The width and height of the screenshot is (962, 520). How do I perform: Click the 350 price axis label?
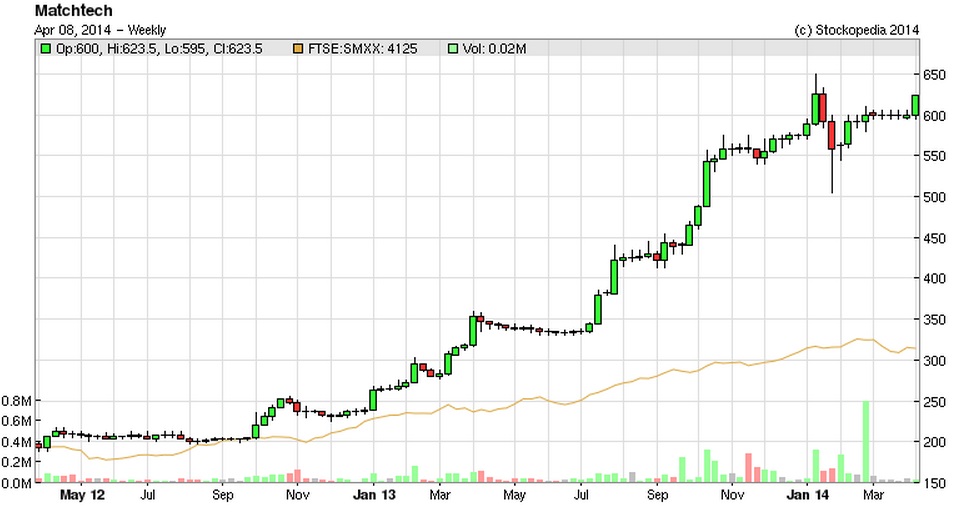click(x=934, y=319)
